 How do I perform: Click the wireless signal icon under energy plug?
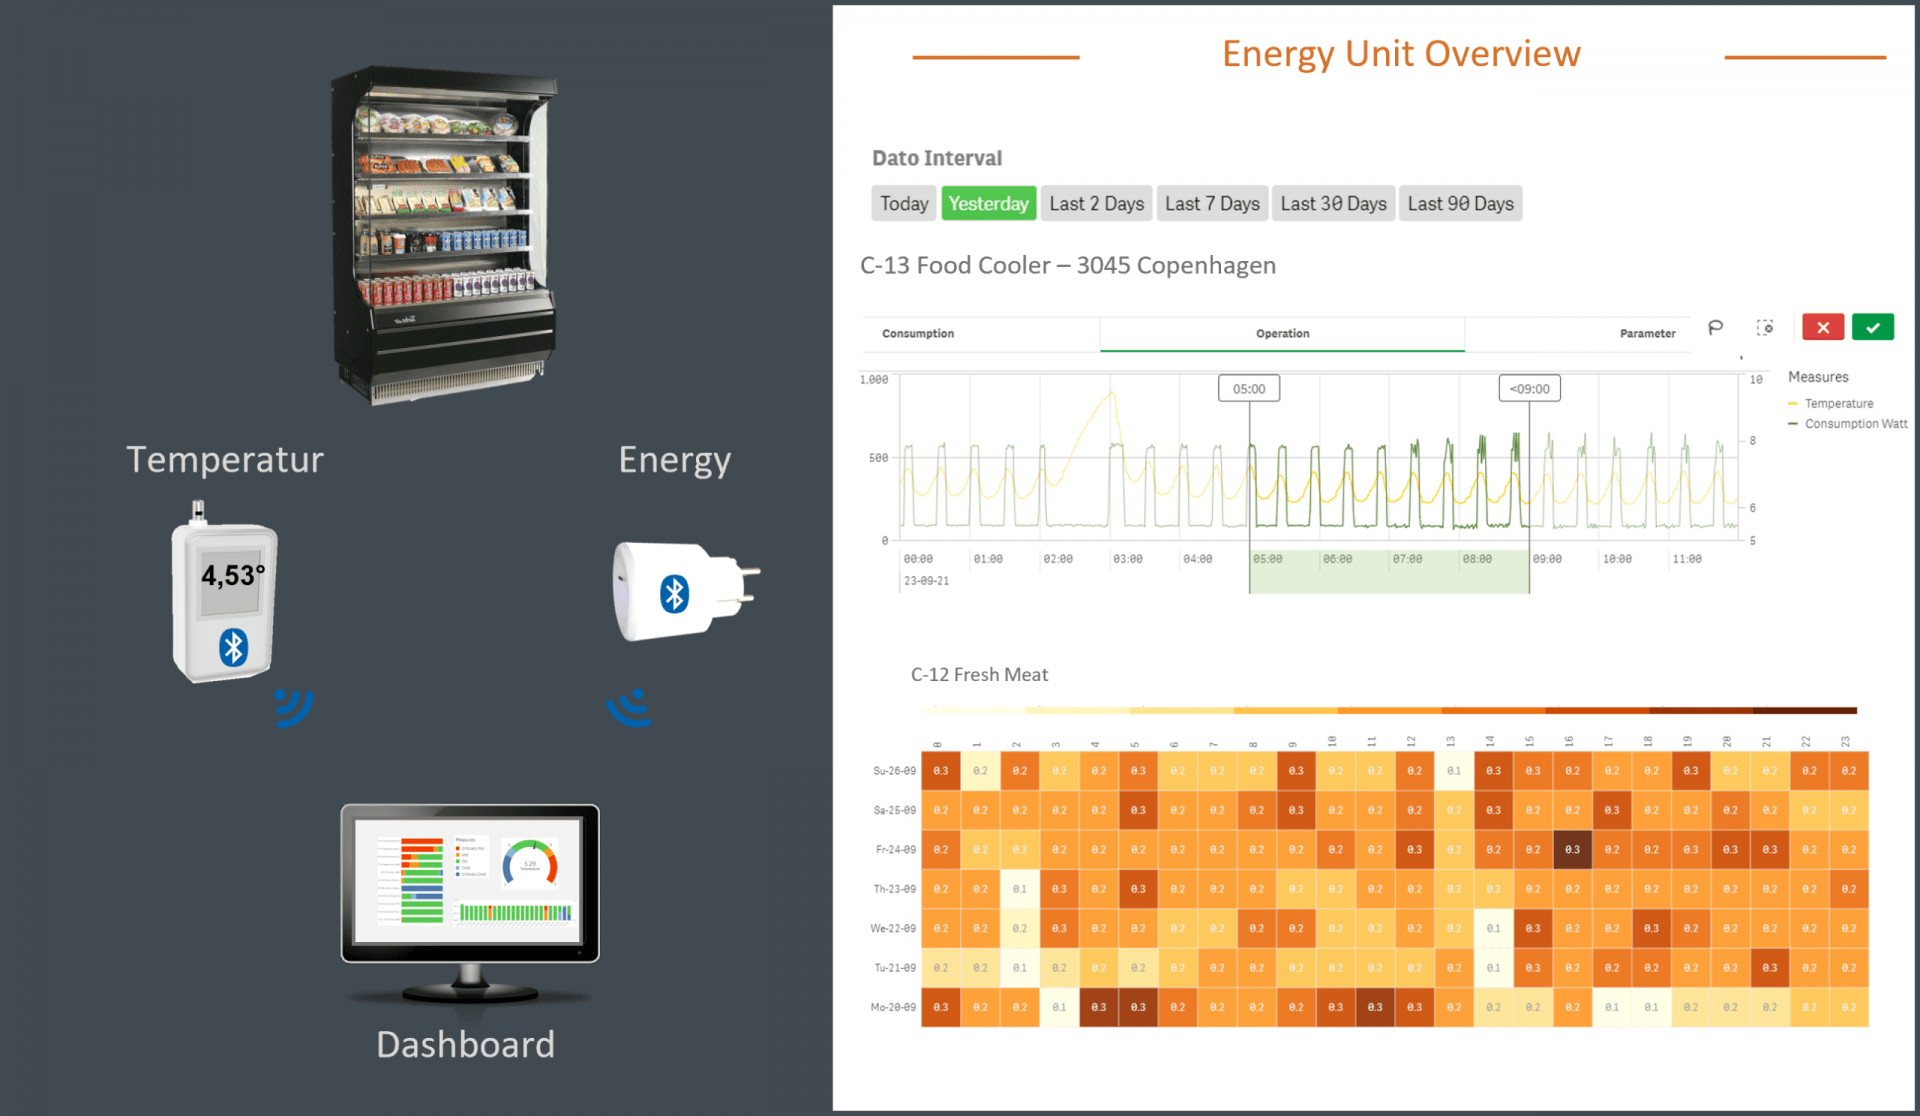[630, 707]
